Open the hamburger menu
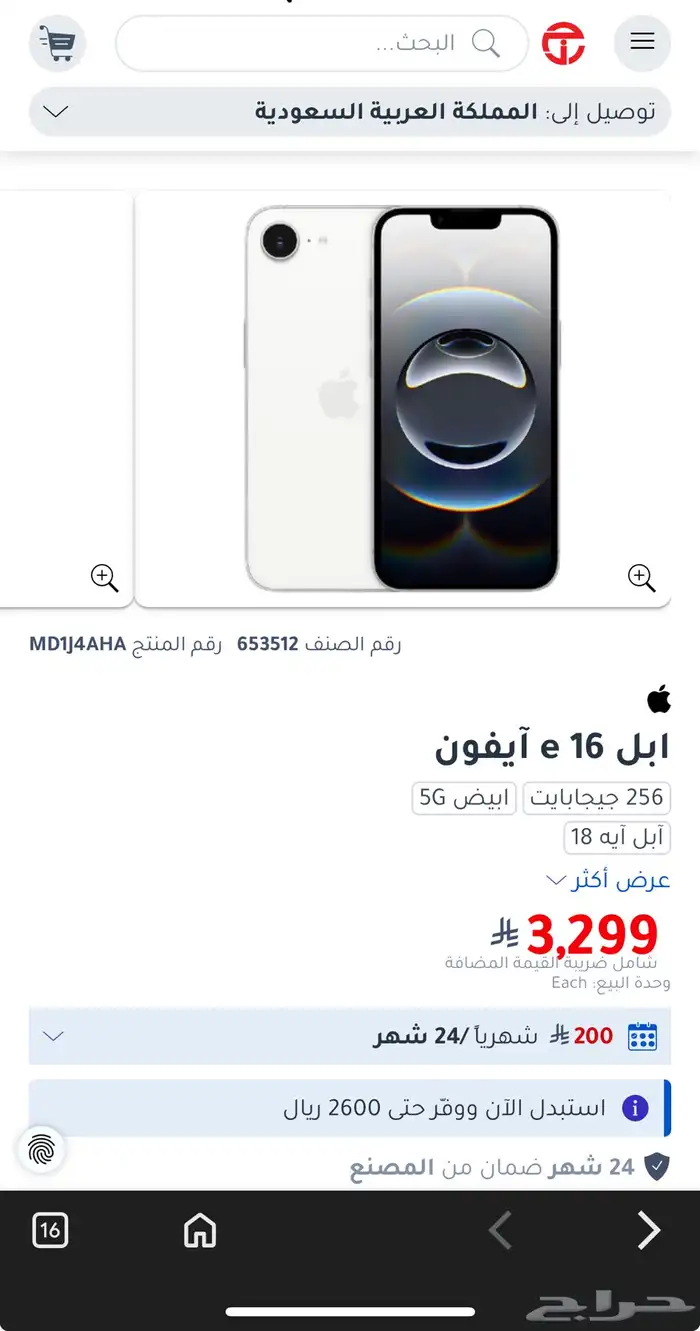 click(642, 43)
